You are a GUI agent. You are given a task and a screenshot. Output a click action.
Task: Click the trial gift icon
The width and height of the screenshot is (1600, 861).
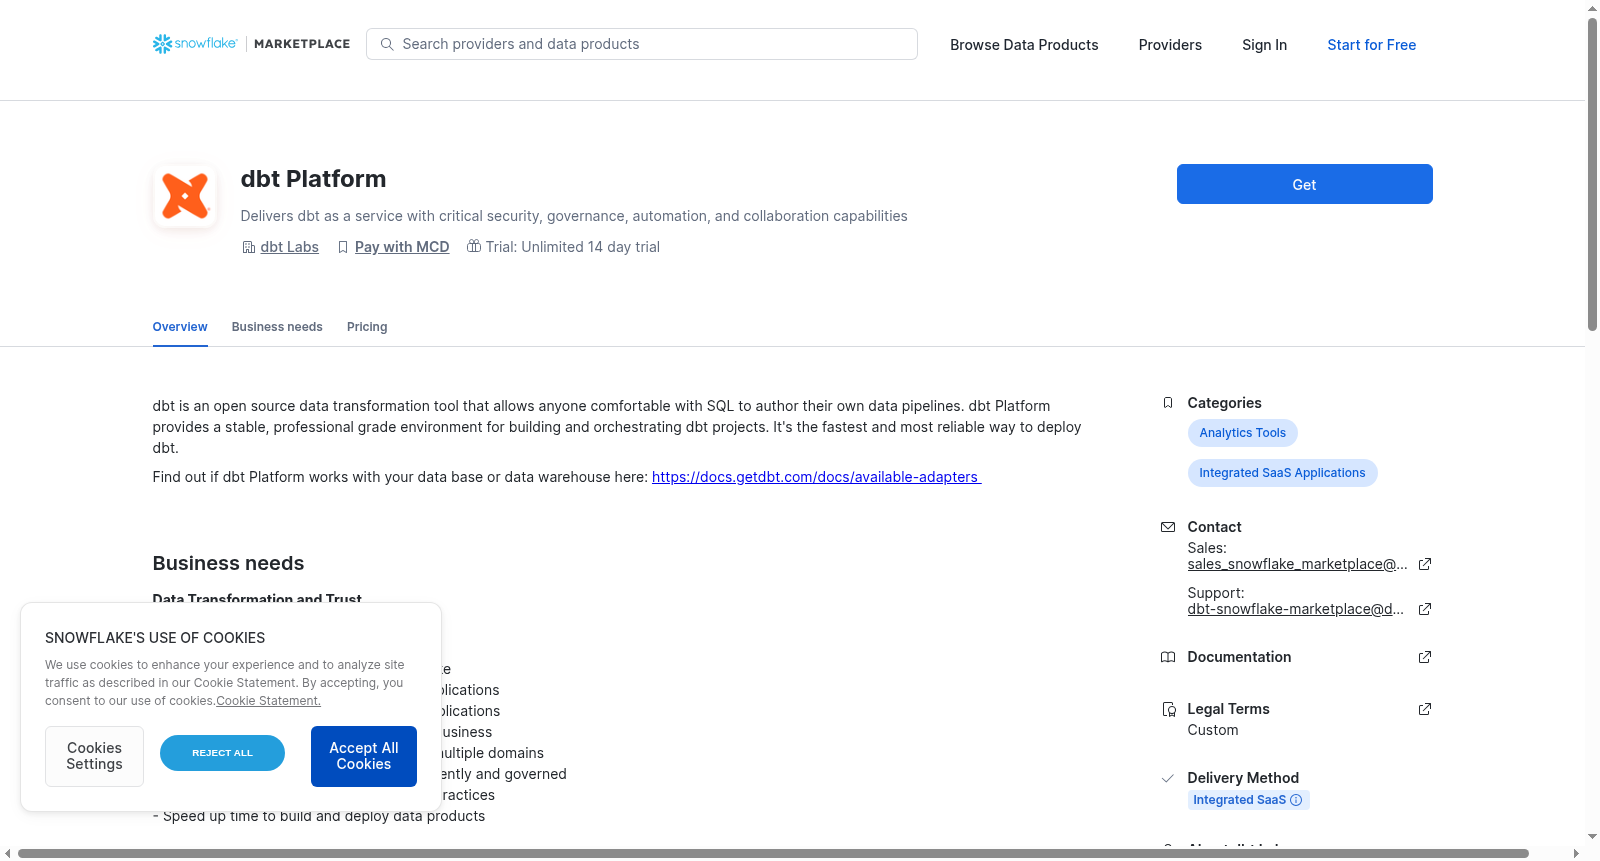(x=474, y=246)
